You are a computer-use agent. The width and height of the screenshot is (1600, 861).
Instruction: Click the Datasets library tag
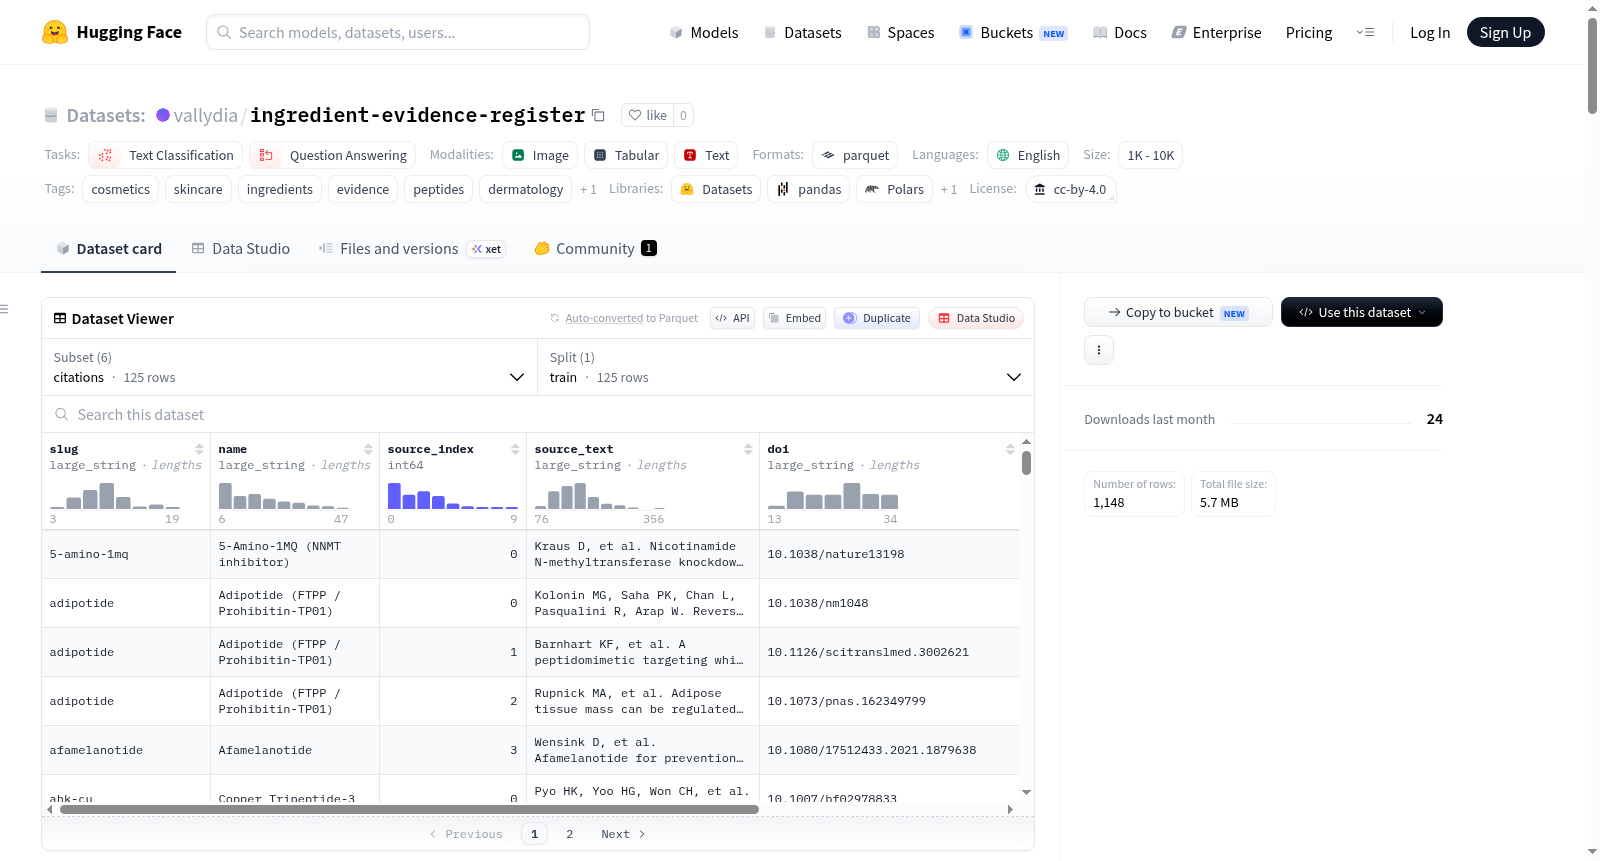(x=716, y=189)
